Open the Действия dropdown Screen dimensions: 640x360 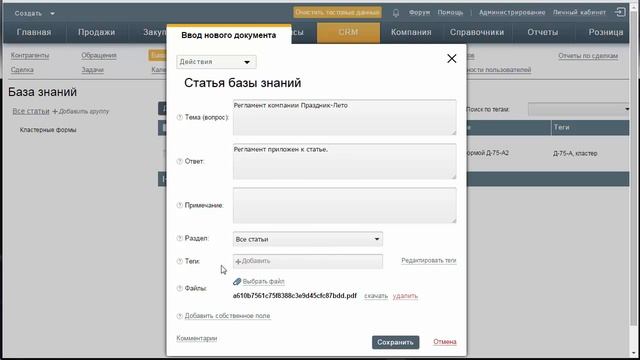pos(216,62)
